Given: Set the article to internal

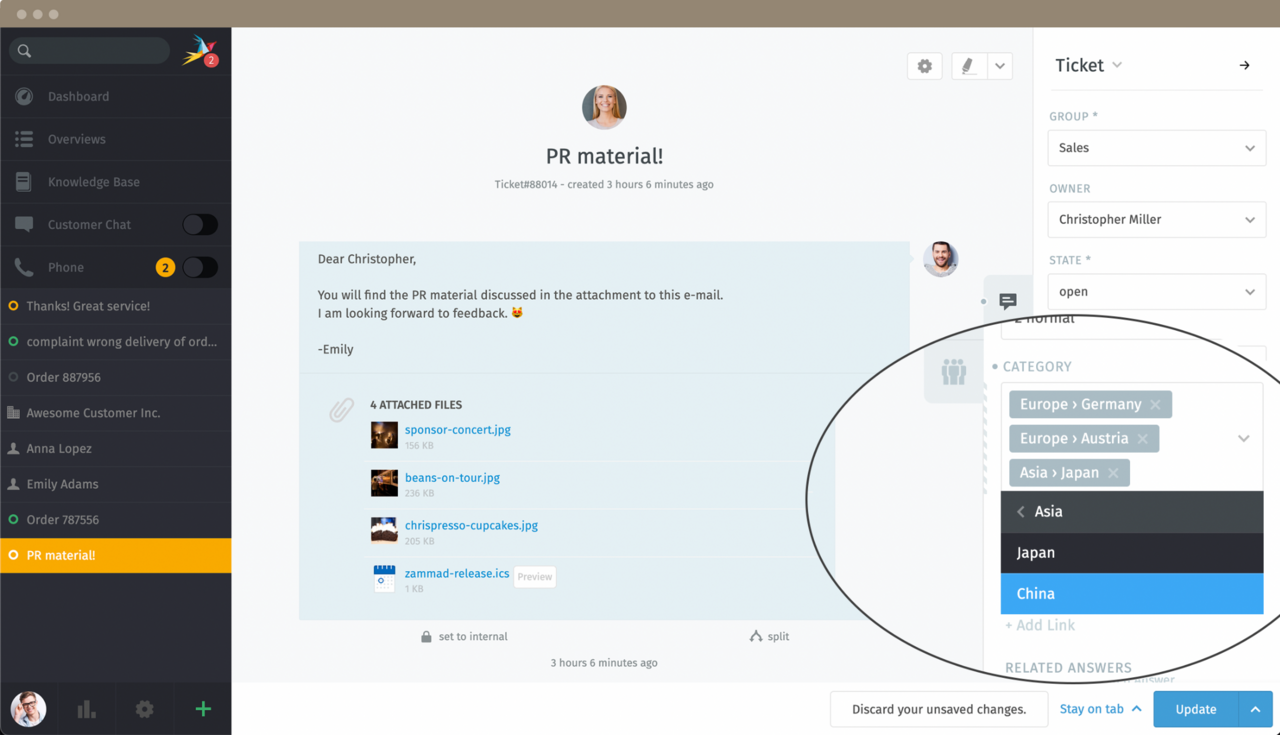Looking at the screenshot, I should coord(464,636).
